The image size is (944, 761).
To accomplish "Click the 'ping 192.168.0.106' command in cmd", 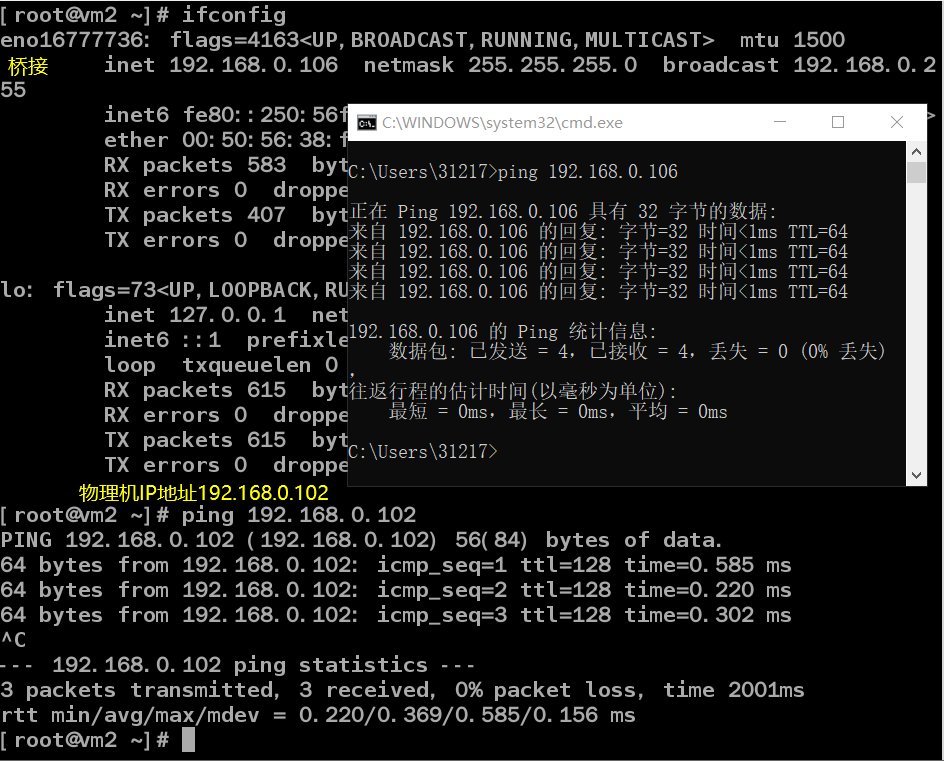I will [x=588, y=172].
